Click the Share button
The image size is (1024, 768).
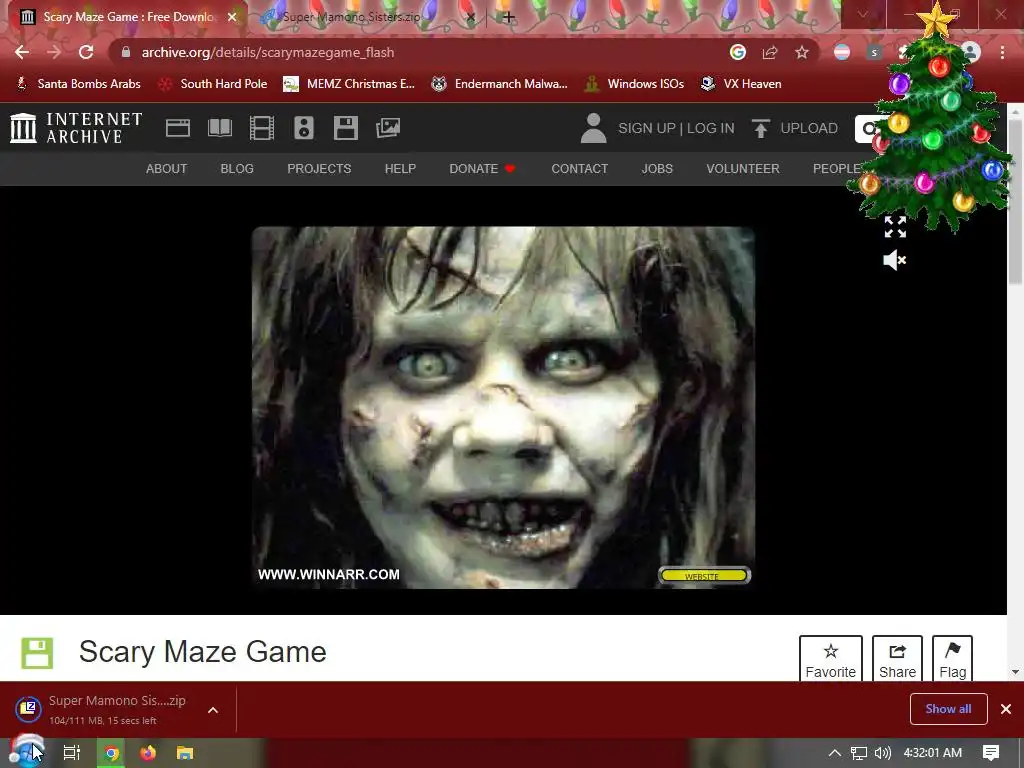click(897, 658)
